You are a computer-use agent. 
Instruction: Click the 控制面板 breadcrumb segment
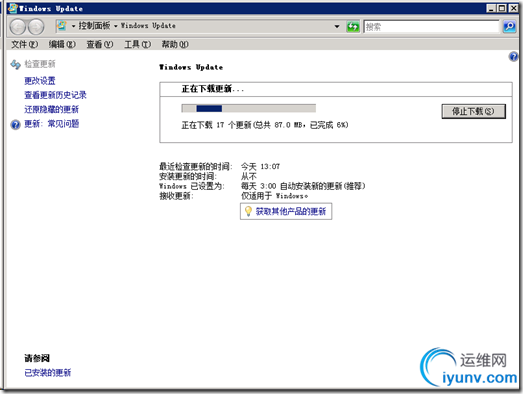point(94,26)
